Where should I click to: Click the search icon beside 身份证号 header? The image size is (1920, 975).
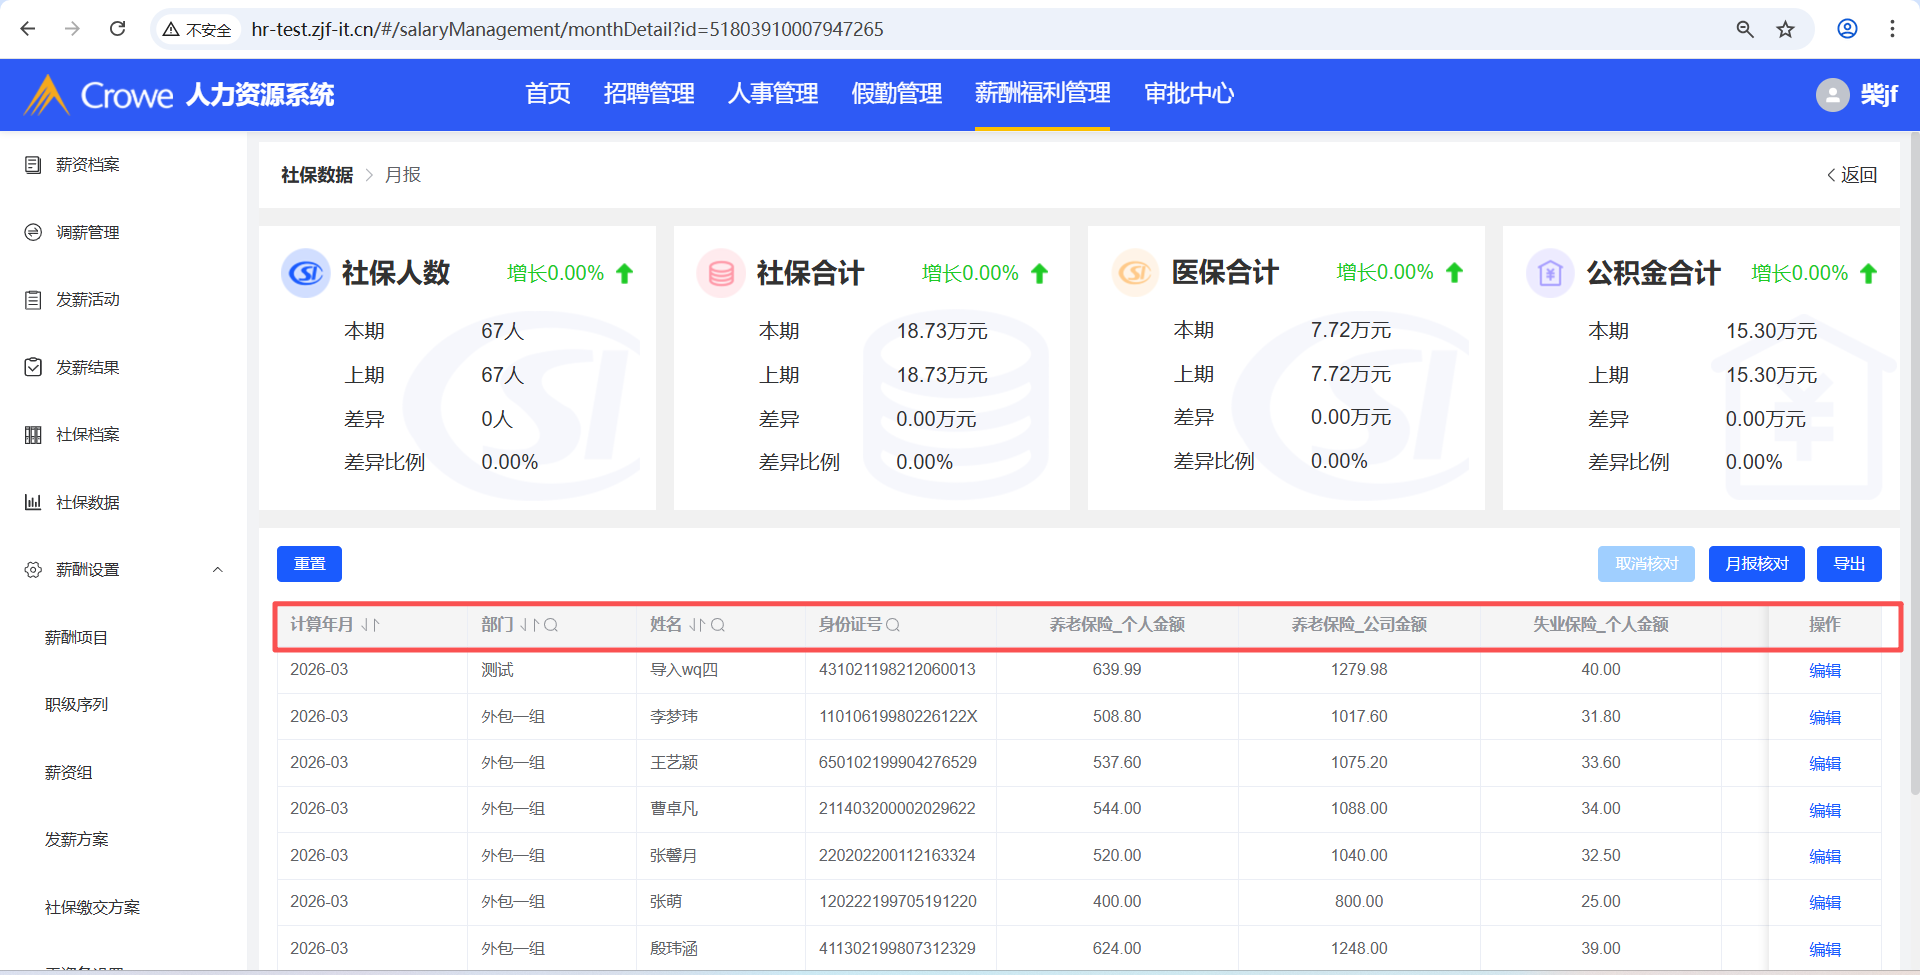(x=893, y=625)
